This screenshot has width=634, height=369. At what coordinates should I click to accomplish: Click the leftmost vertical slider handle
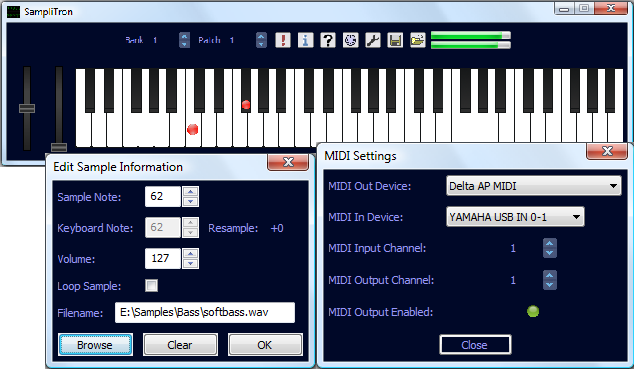(27, 108)
